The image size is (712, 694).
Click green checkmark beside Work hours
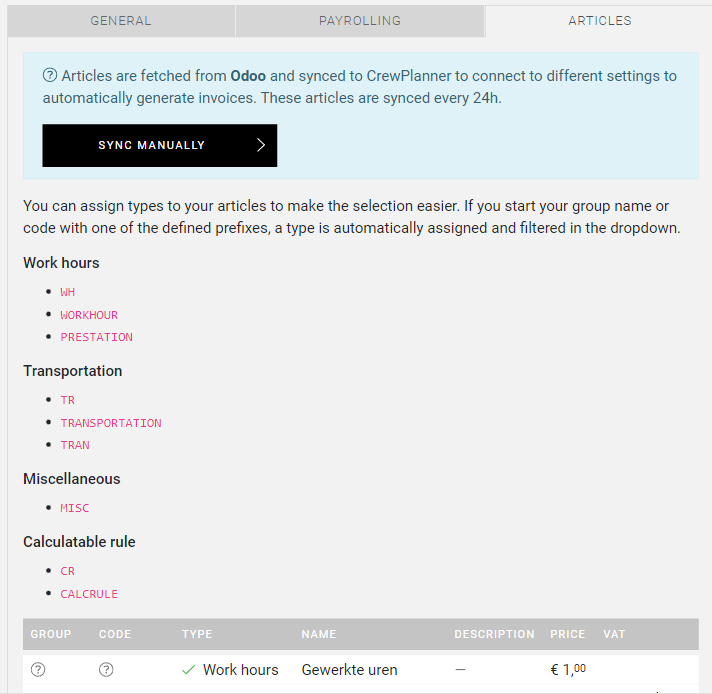click(x=188, y=670)
